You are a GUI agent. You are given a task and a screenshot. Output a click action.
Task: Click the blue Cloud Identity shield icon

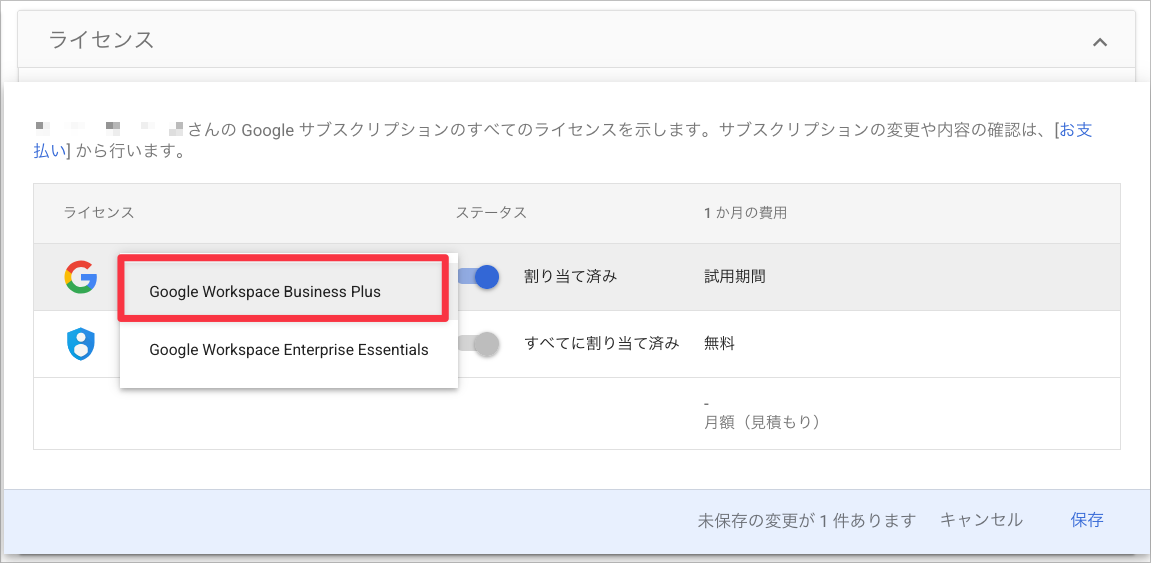[81, 344]
